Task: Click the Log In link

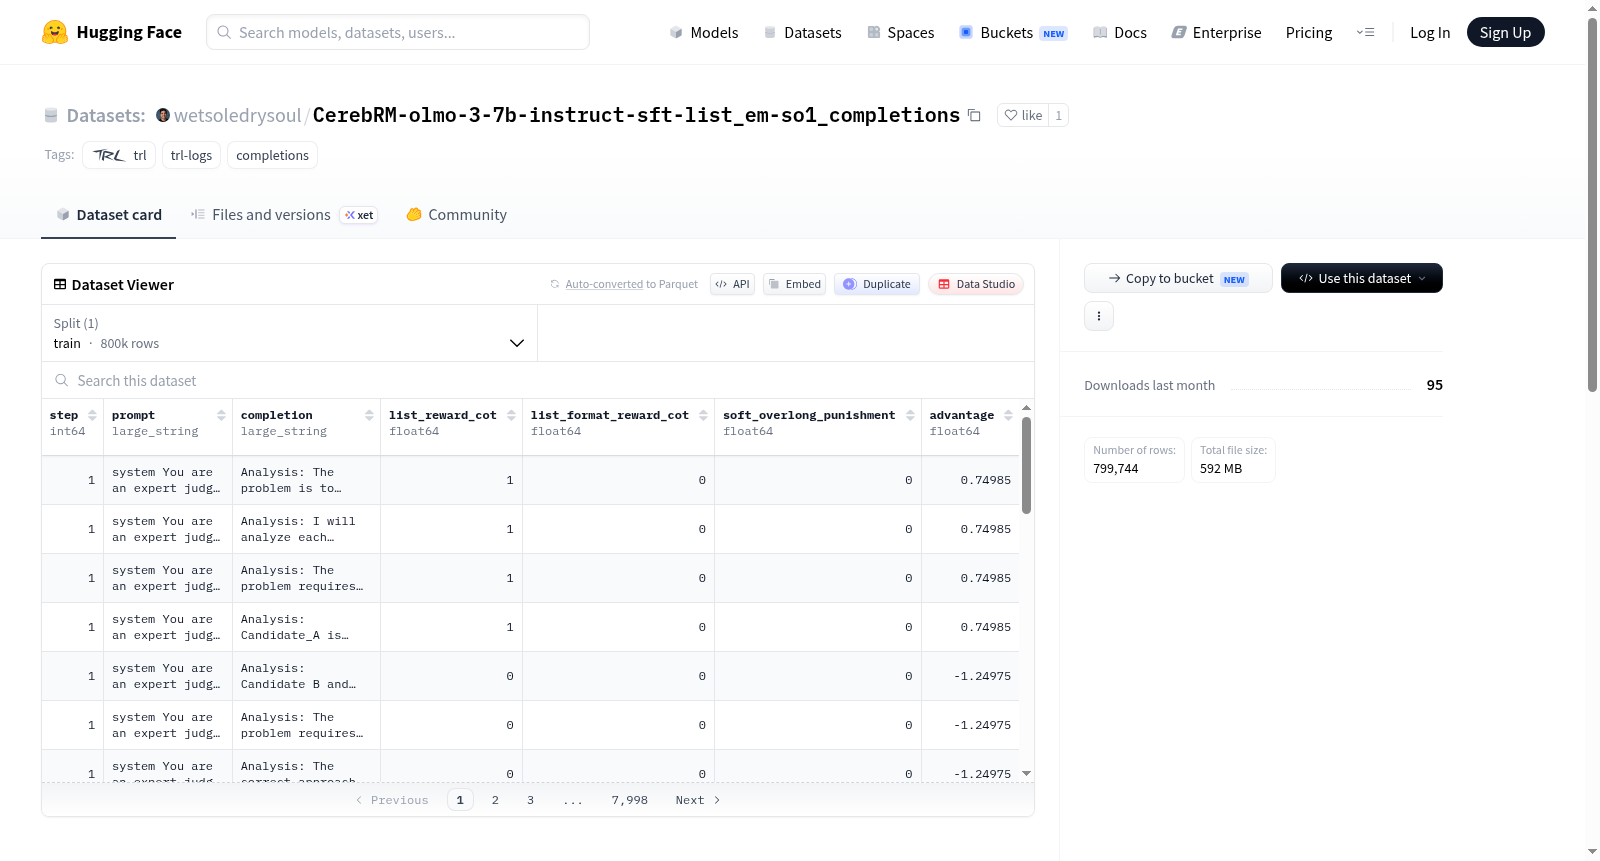Action: coord(1430,32)
